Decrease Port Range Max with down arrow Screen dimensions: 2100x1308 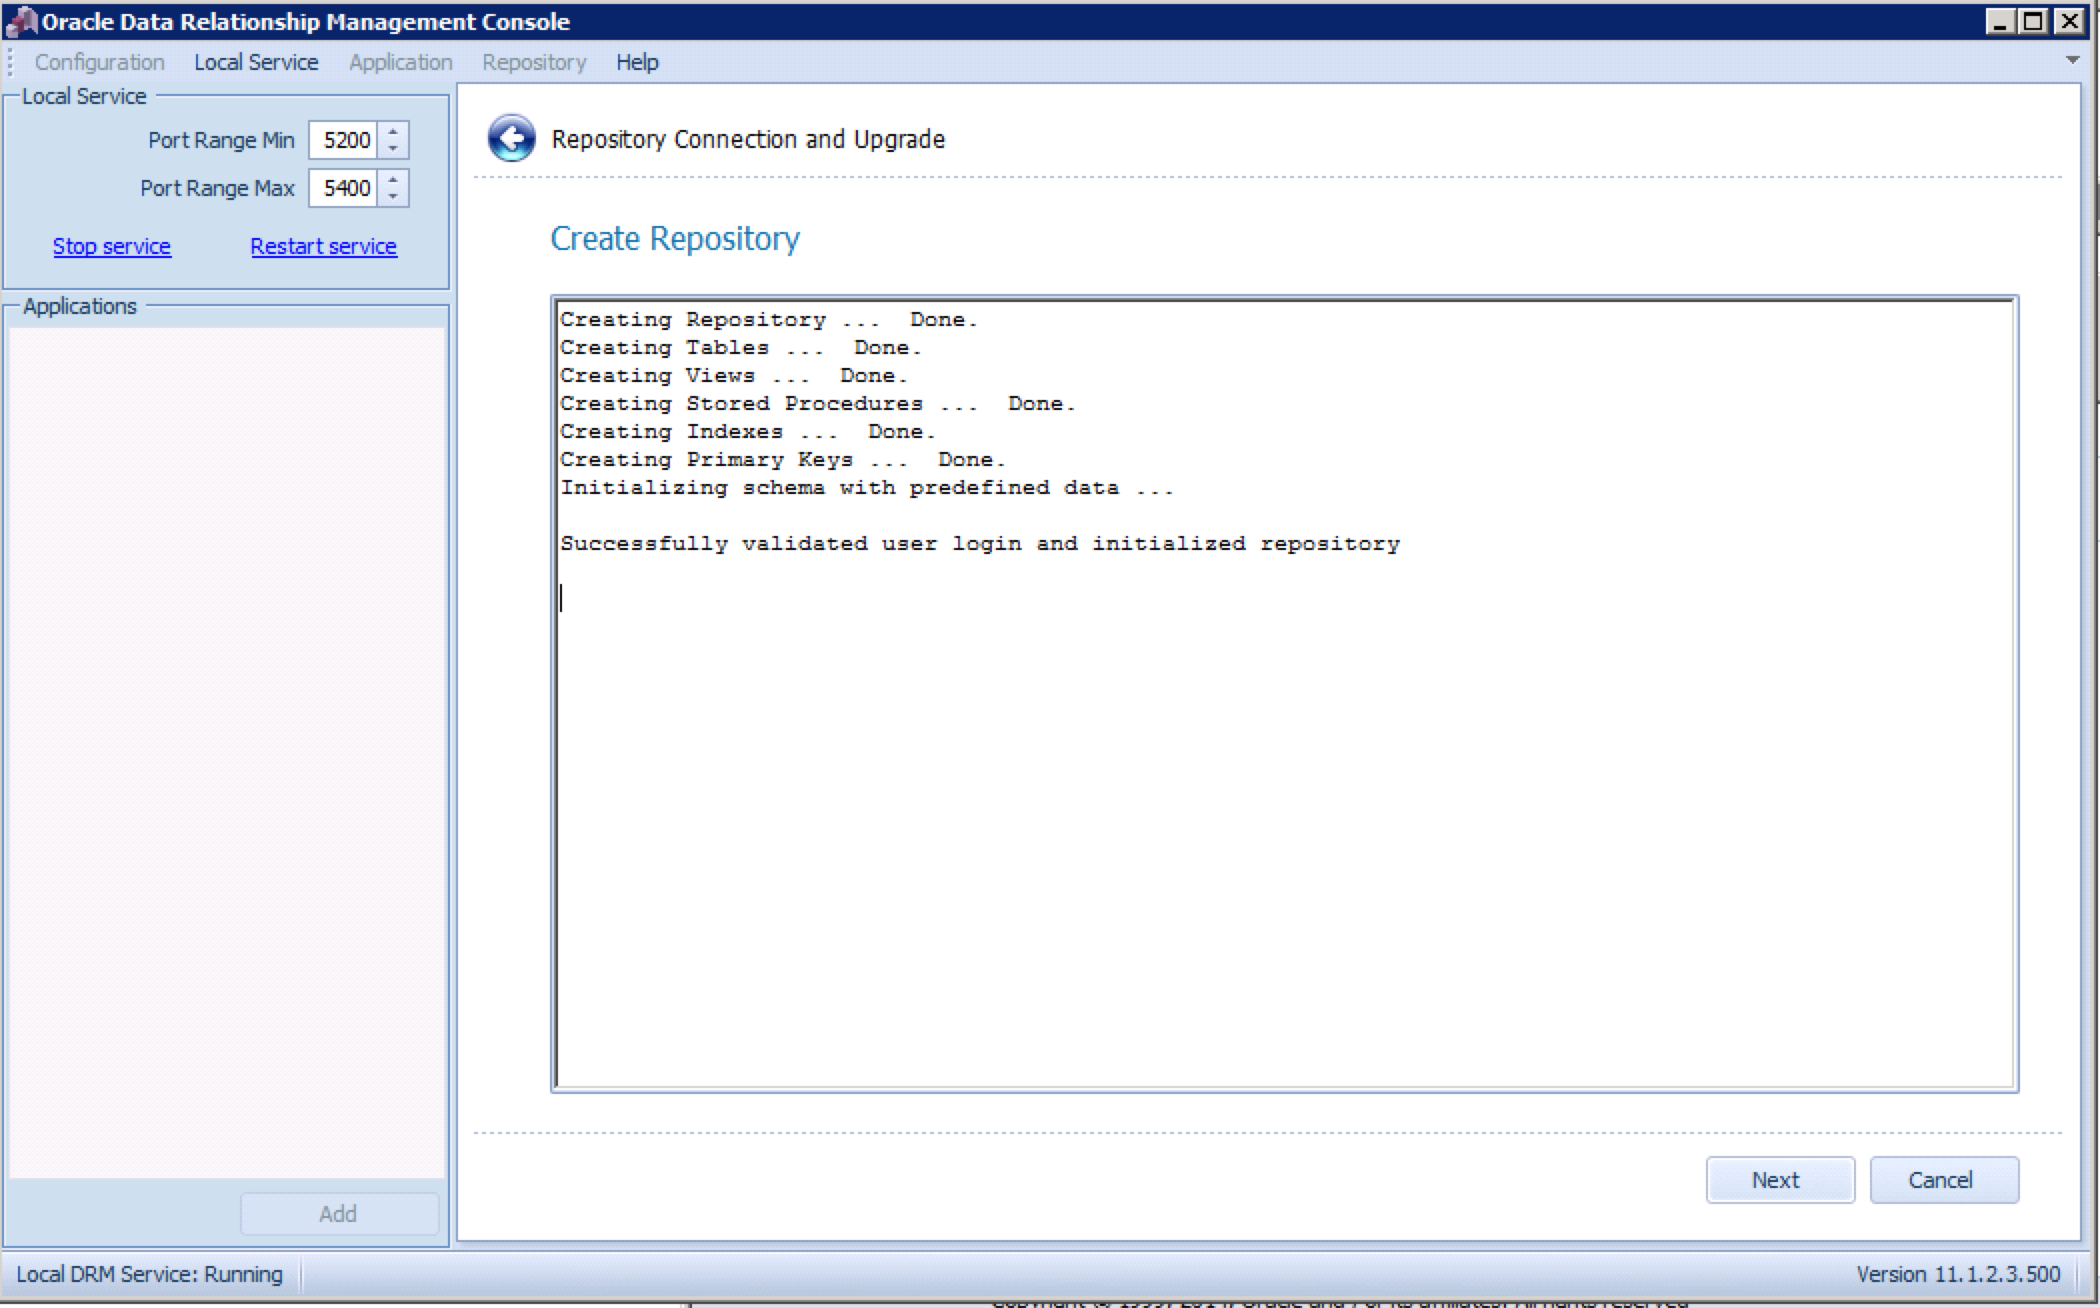click(x=394, y=196)
